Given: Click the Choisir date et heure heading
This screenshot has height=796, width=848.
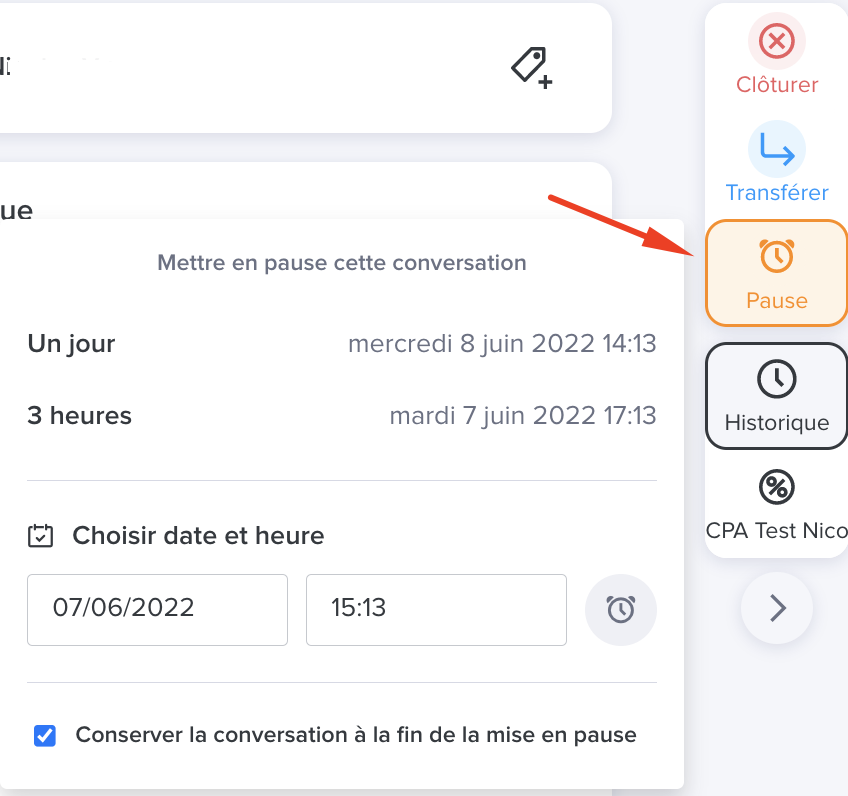Looking at the screenshot, I should pyautogui.click(x=198, y=536).
